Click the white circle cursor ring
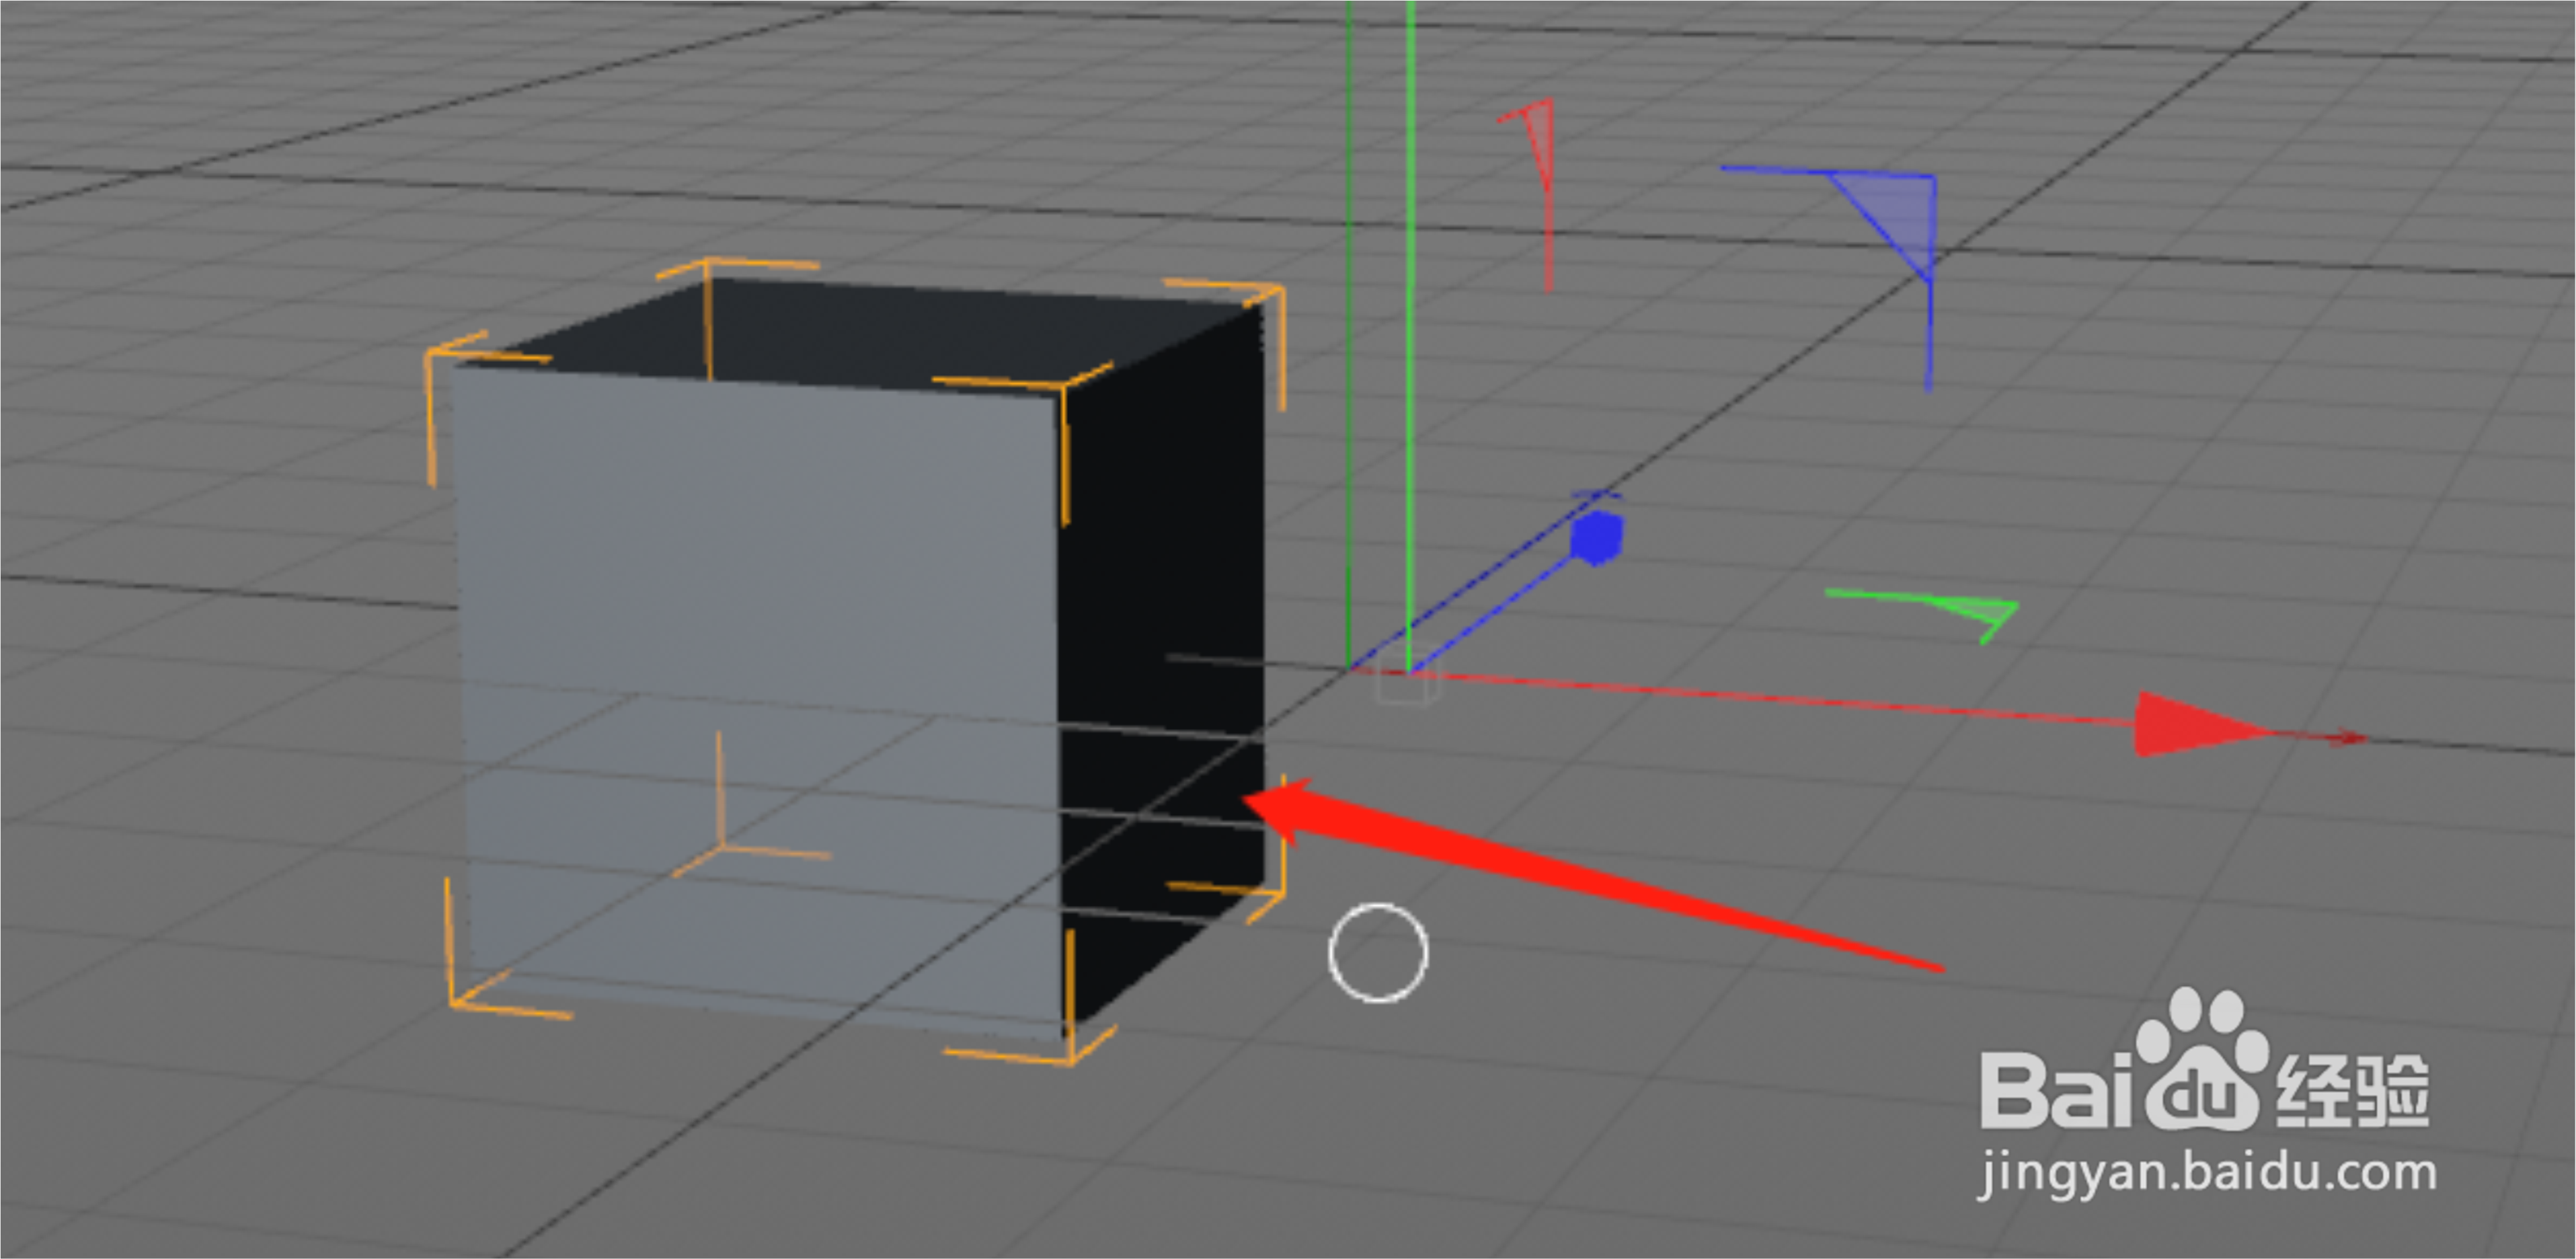This screenshot has width=2576, height=1259. pos(1378,952)
